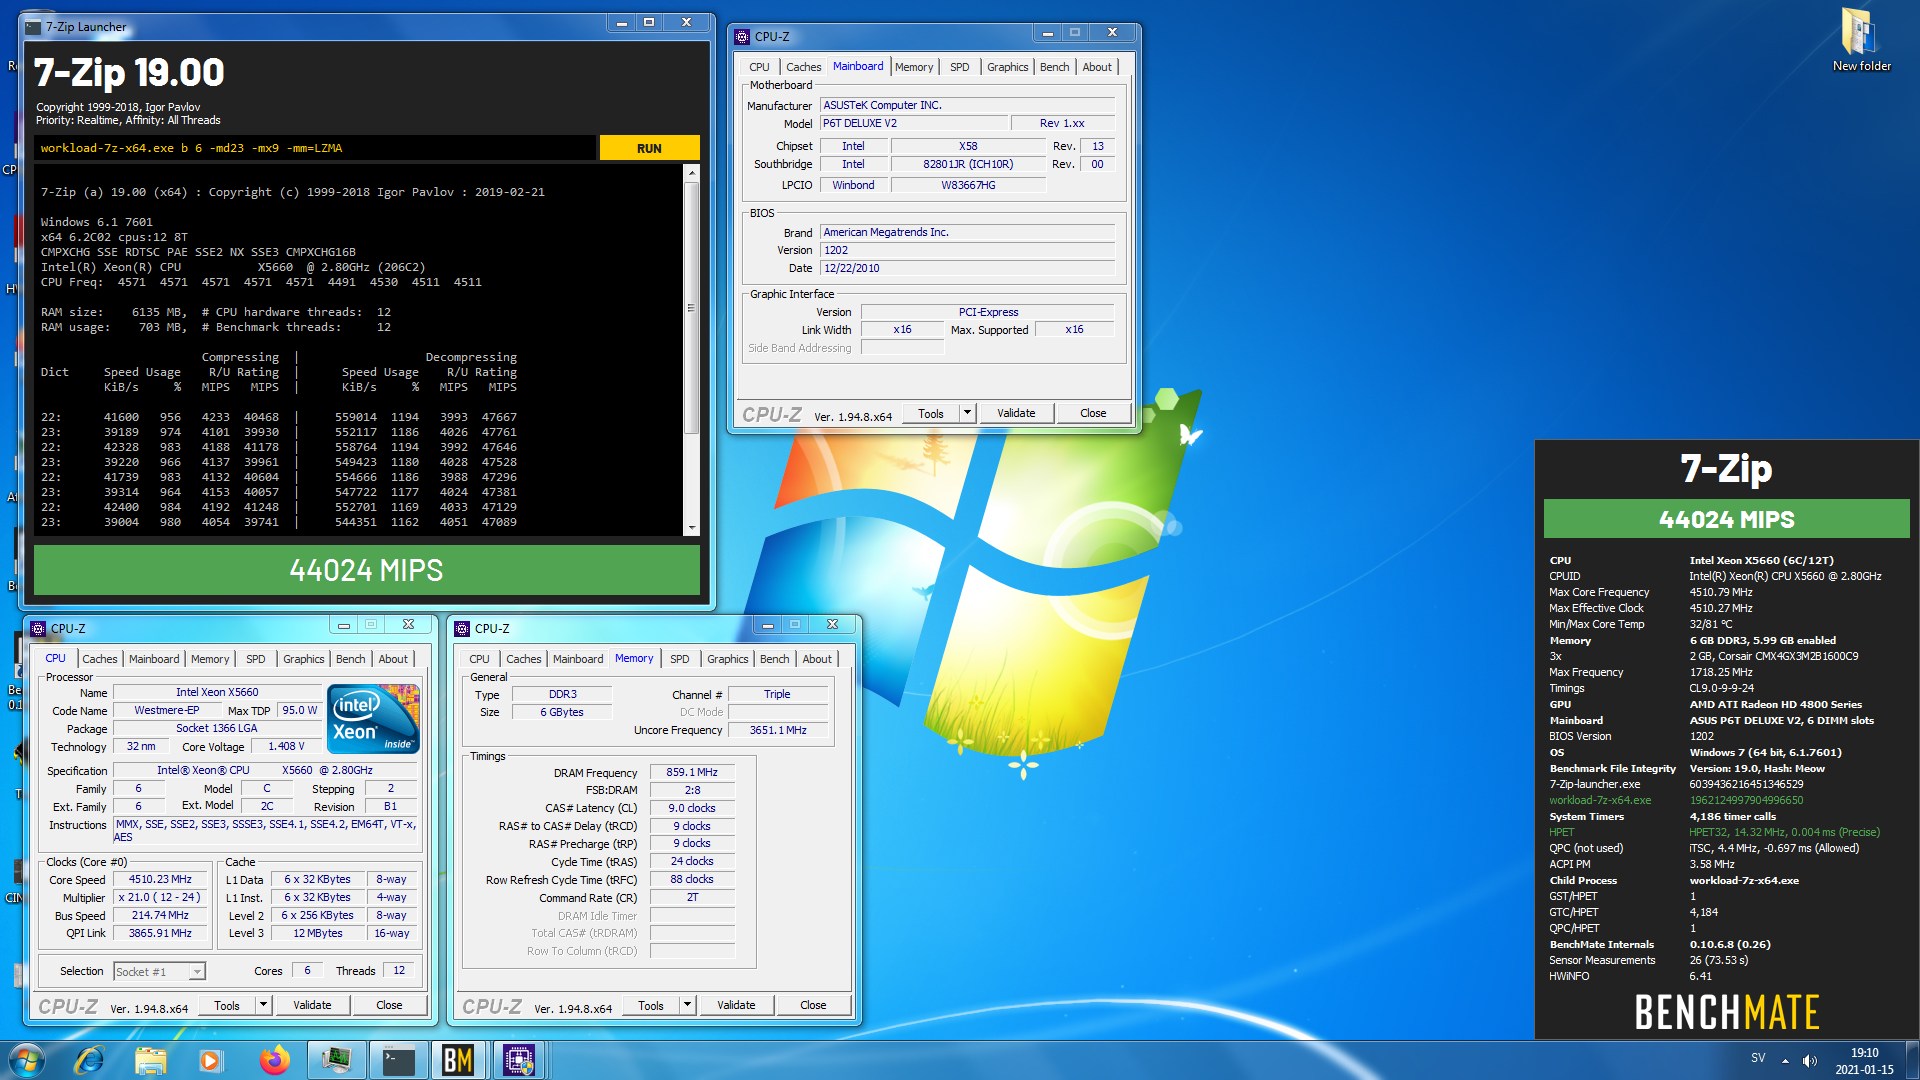Click the CAS# Latency 9.0 clocks value
Image resolution: width=1920 pixels, height=1080 pixels.
click(x=692, y=809)
